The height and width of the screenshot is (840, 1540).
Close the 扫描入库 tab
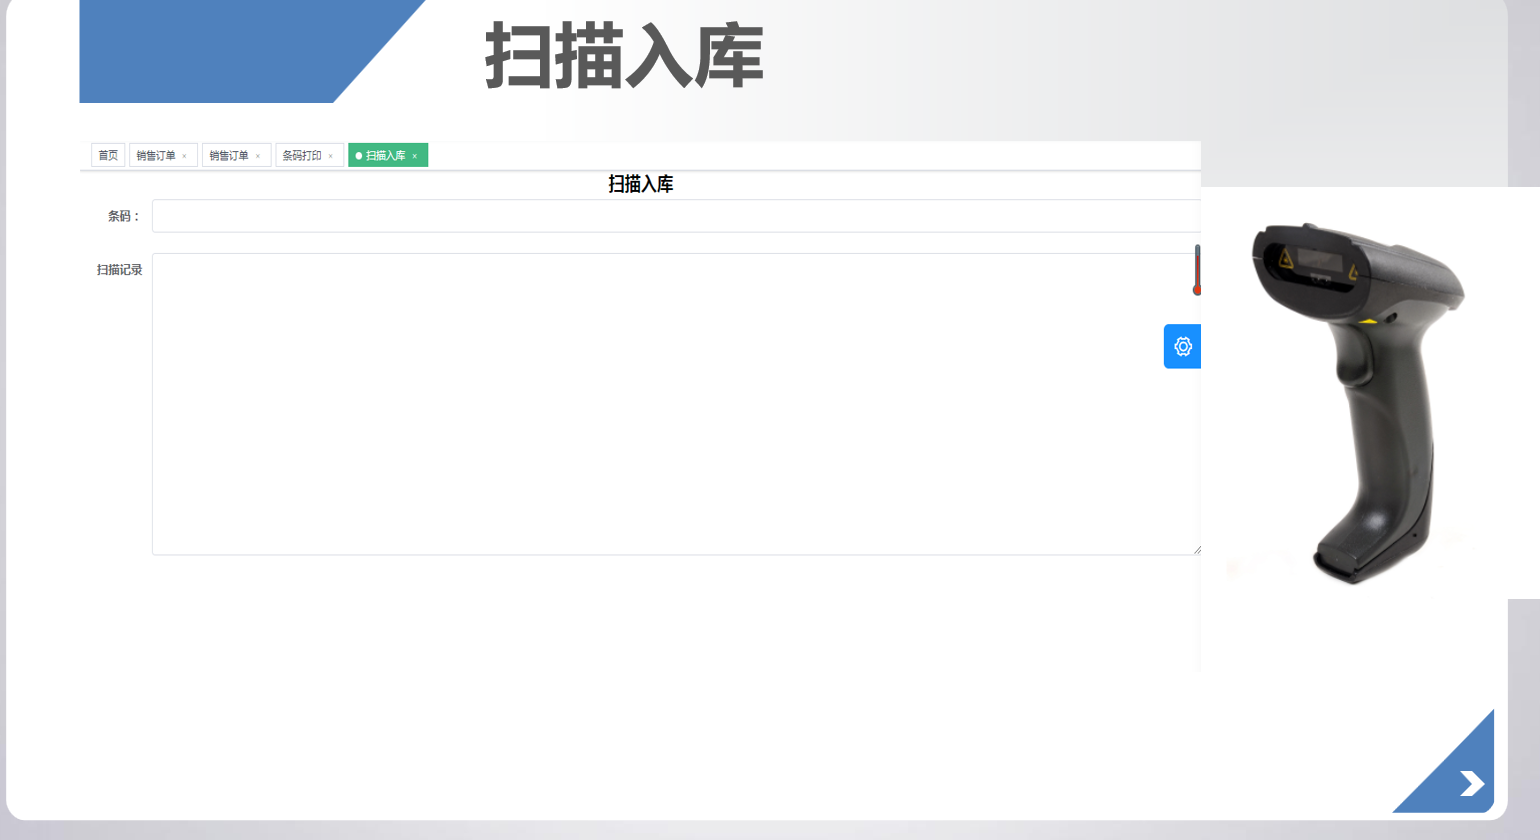point(414,156)
